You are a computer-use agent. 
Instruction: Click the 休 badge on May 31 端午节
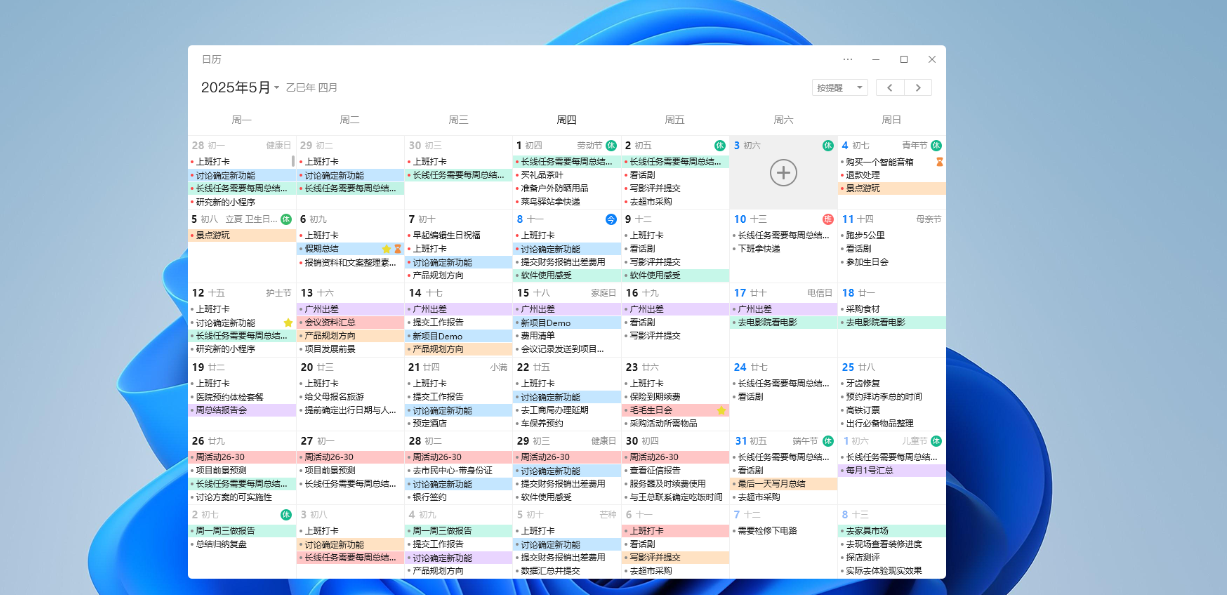click(x=828, y=441)
